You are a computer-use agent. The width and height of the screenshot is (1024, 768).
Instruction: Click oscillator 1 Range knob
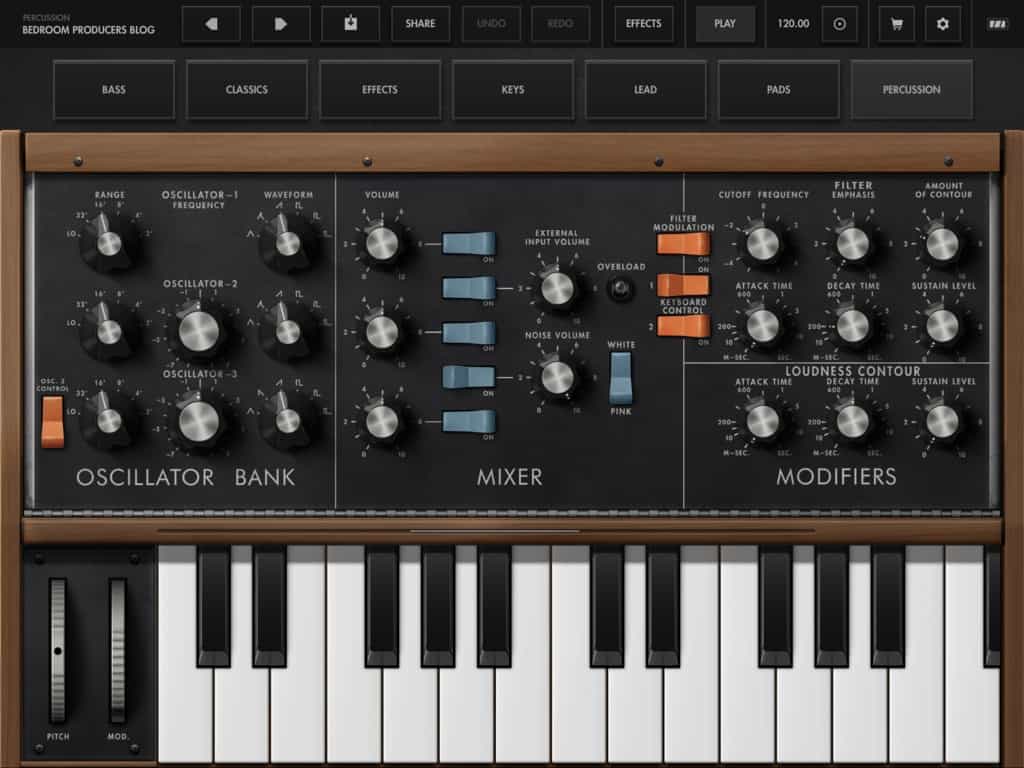[x=108, y=243]
